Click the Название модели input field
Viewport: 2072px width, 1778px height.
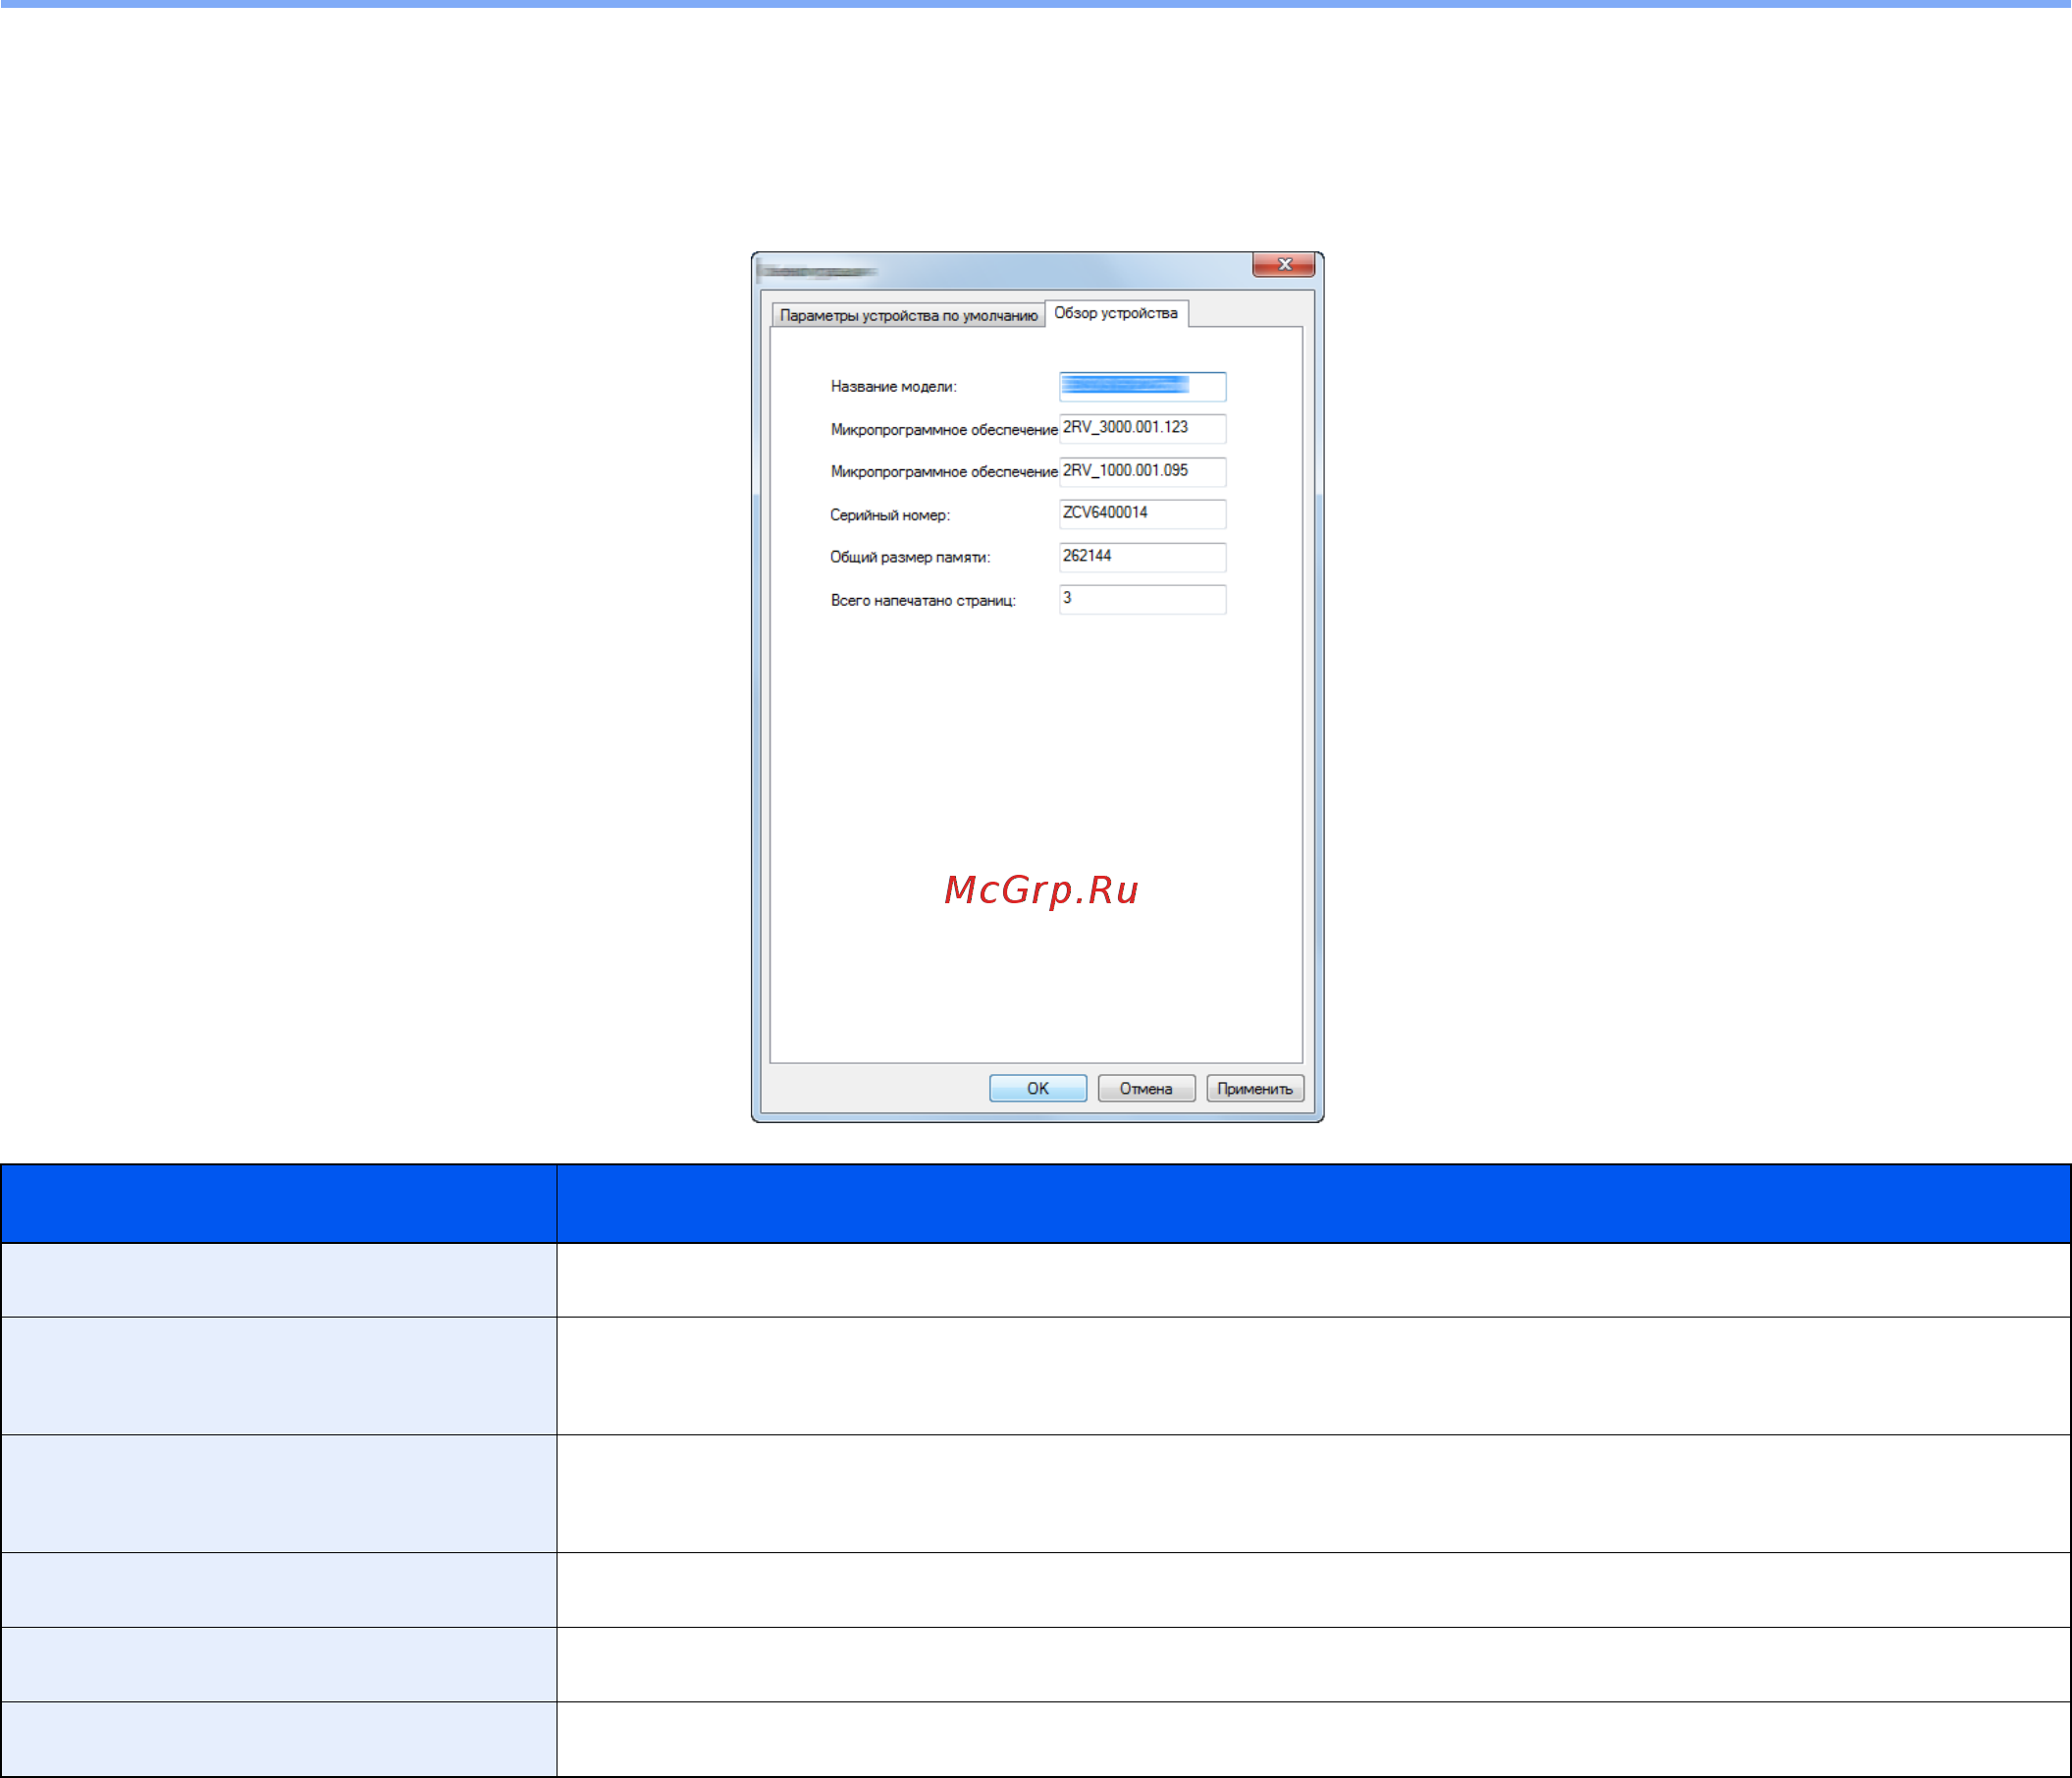point(1142,386)
